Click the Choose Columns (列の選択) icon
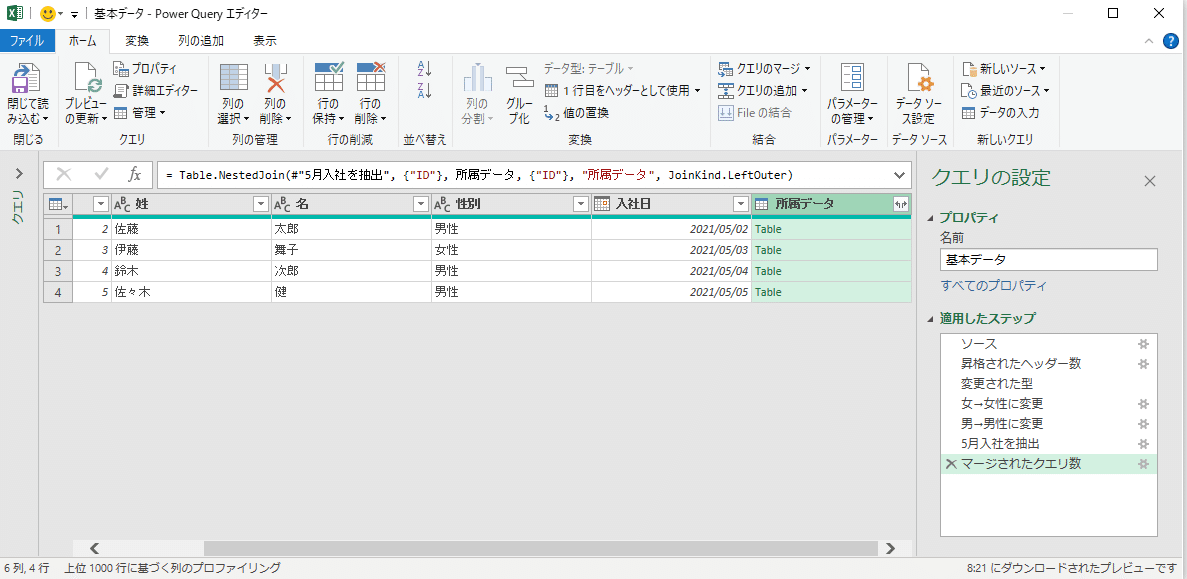This screenshot has width=1187, height=579. (234, 79)
